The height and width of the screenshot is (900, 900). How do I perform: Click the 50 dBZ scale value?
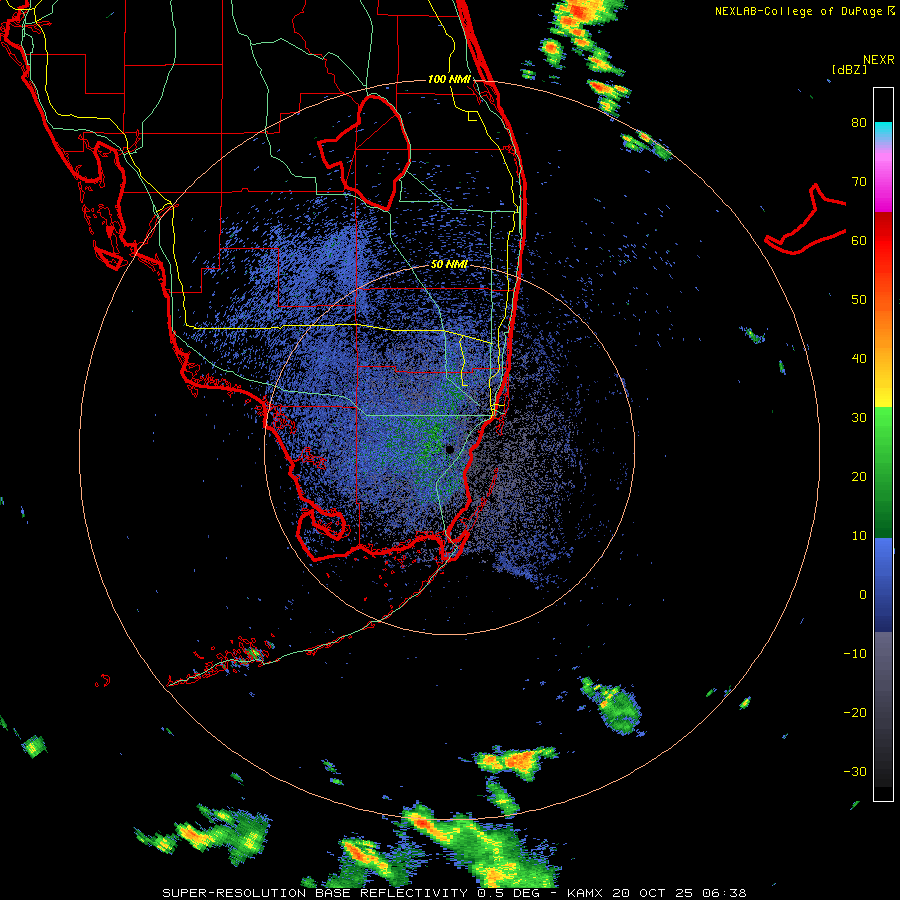coord(859,300)
